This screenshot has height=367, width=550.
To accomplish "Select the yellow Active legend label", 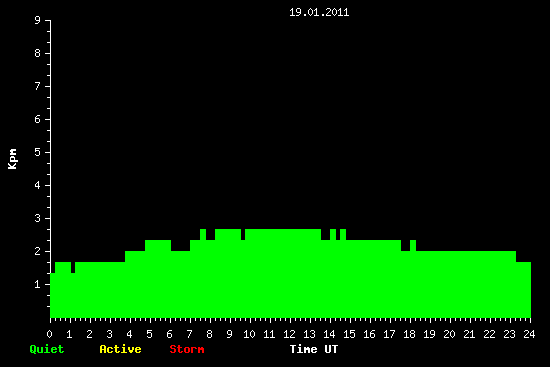I will [x=120, y=349].
